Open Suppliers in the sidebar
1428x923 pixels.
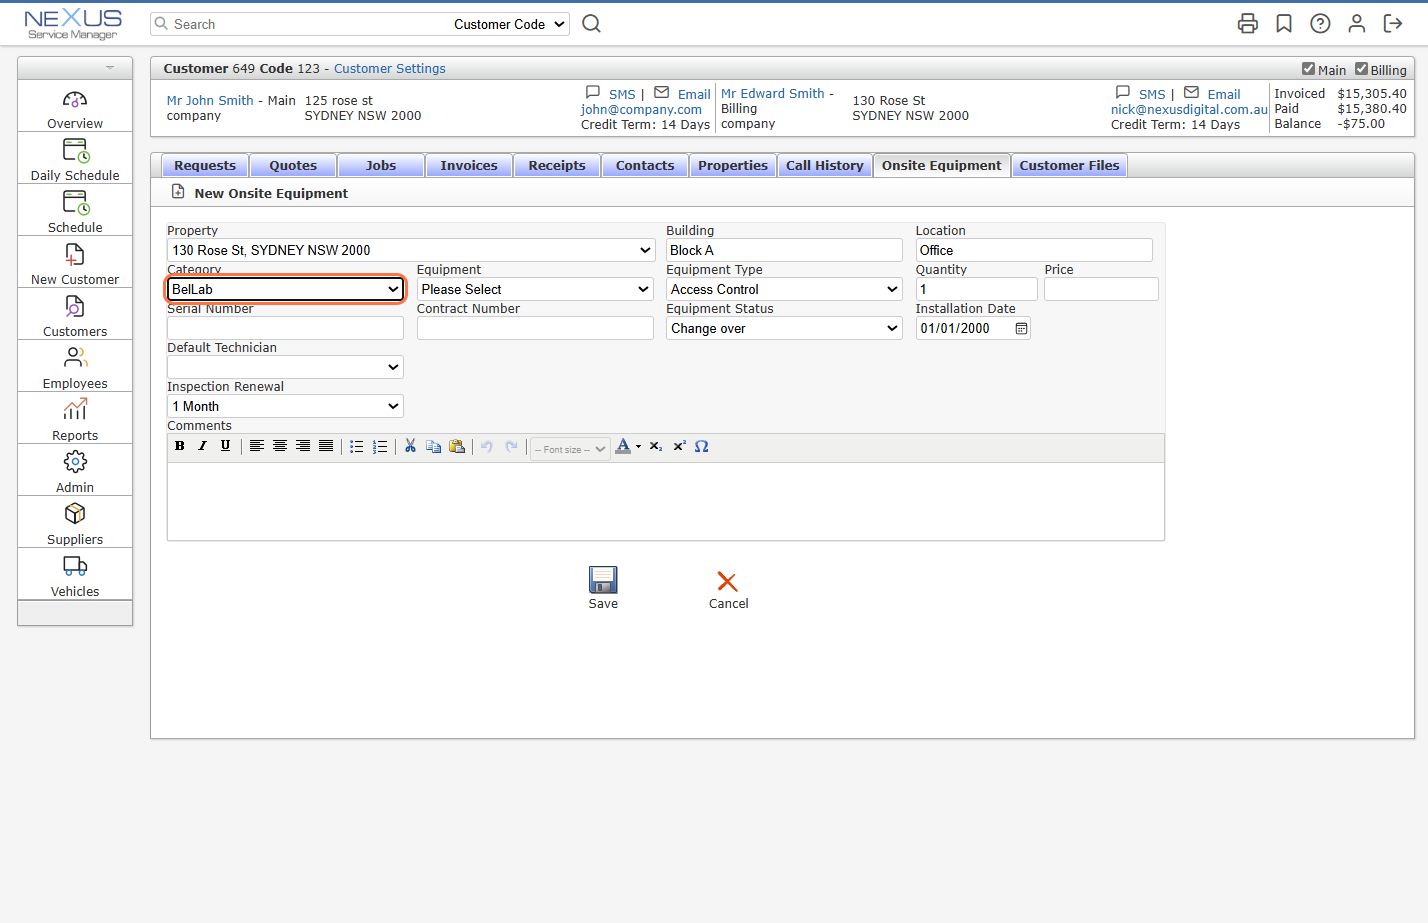(75, 524)
